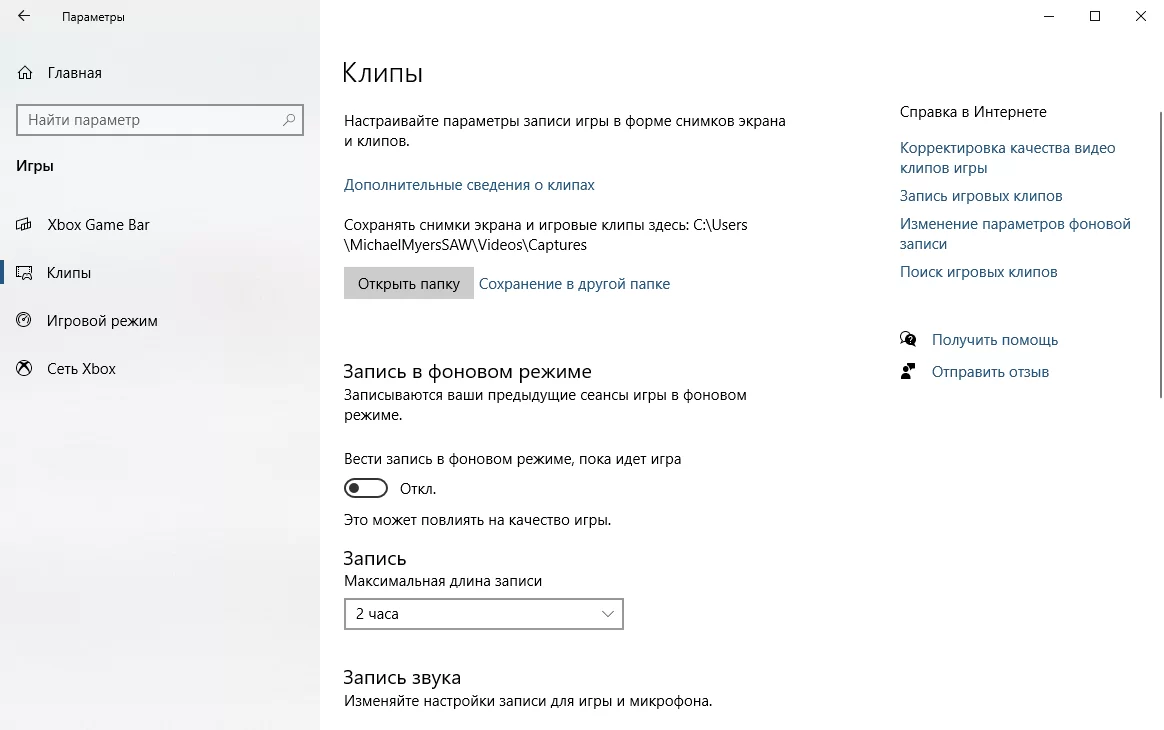
Task: Click the Xbox Game Bar sidebar icon
Action: [25, 225]
